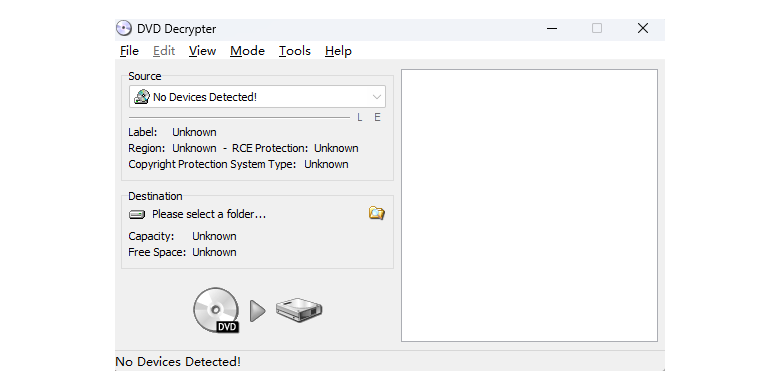Screen dimensions: 780x390
Task: Click "Please select a folder…" text
Action: point(209,214)
